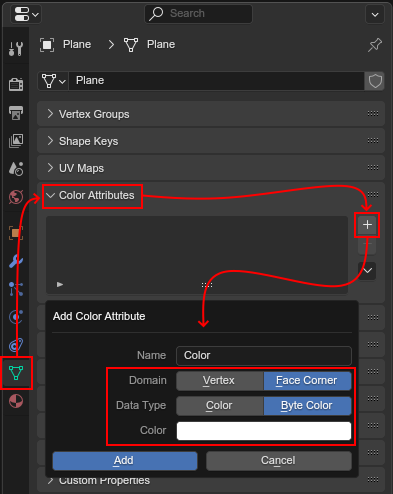Viewport: 393px width, 494px height.
Task: Expand the Vertex Groups panel
Action: pyautogui.click(x=50, y=114)
